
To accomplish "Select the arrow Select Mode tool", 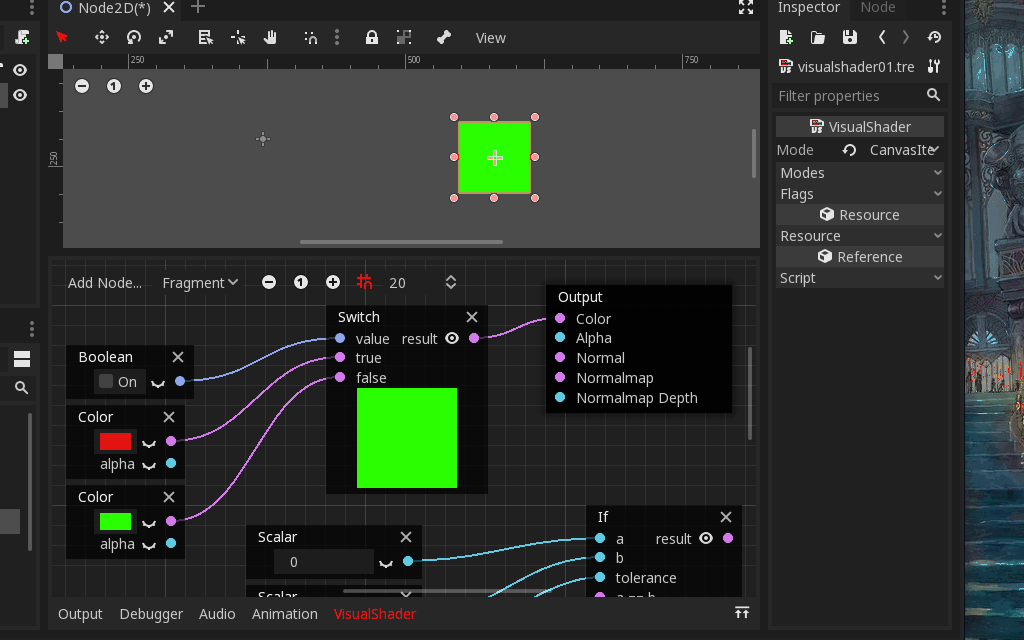I will pyautogui.click(x=62, y=37).
